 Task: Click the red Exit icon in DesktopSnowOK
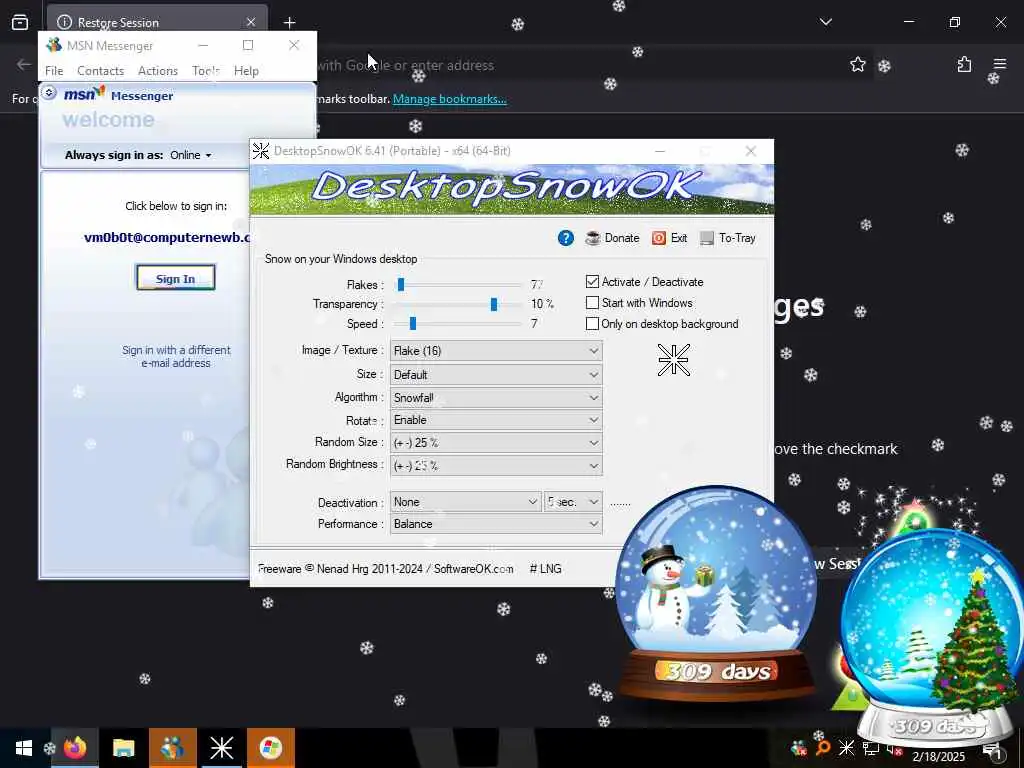pyautogui.click(x=658, y=238)
